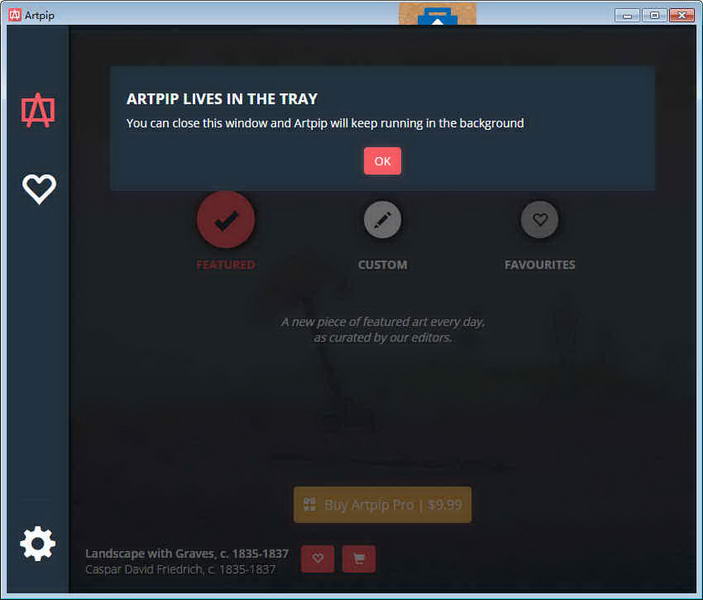Image resolution: width=703 pixels, height=600 pixels.
Task: Select the Favourites heart circle icon
Action: tap(540, 220)
